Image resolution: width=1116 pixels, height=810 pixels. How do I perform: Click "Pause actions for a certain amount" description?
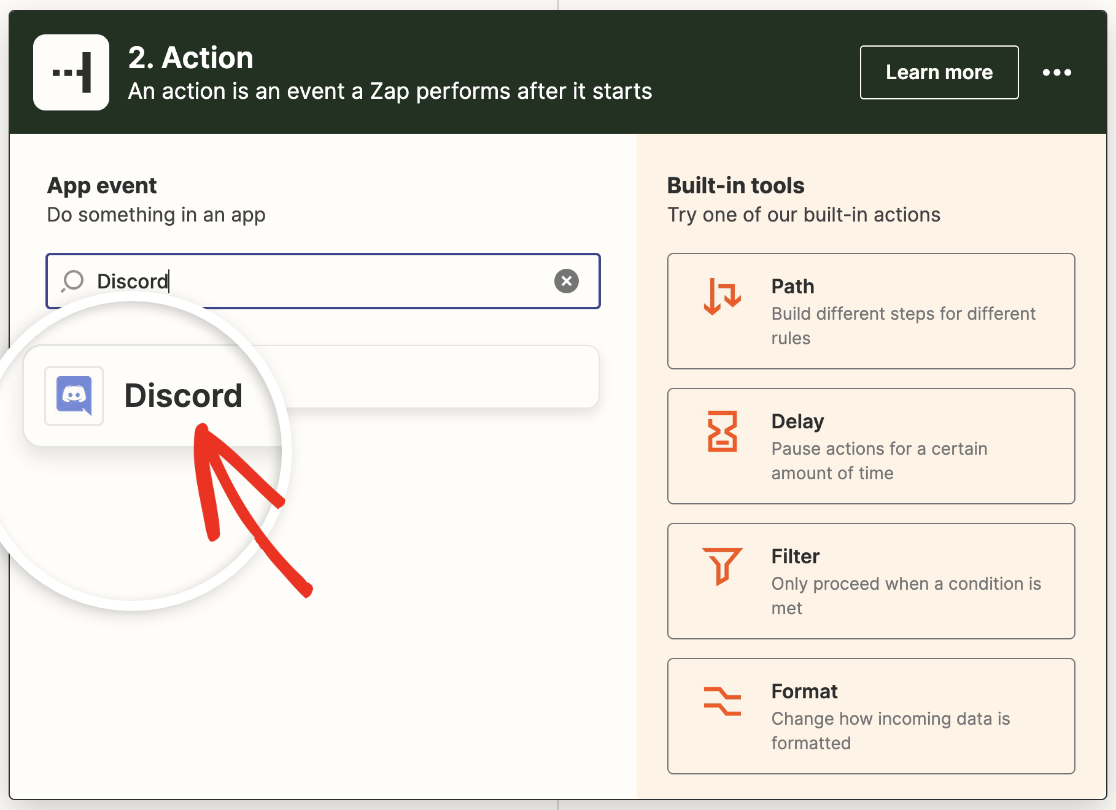click(x=879, y=461)
